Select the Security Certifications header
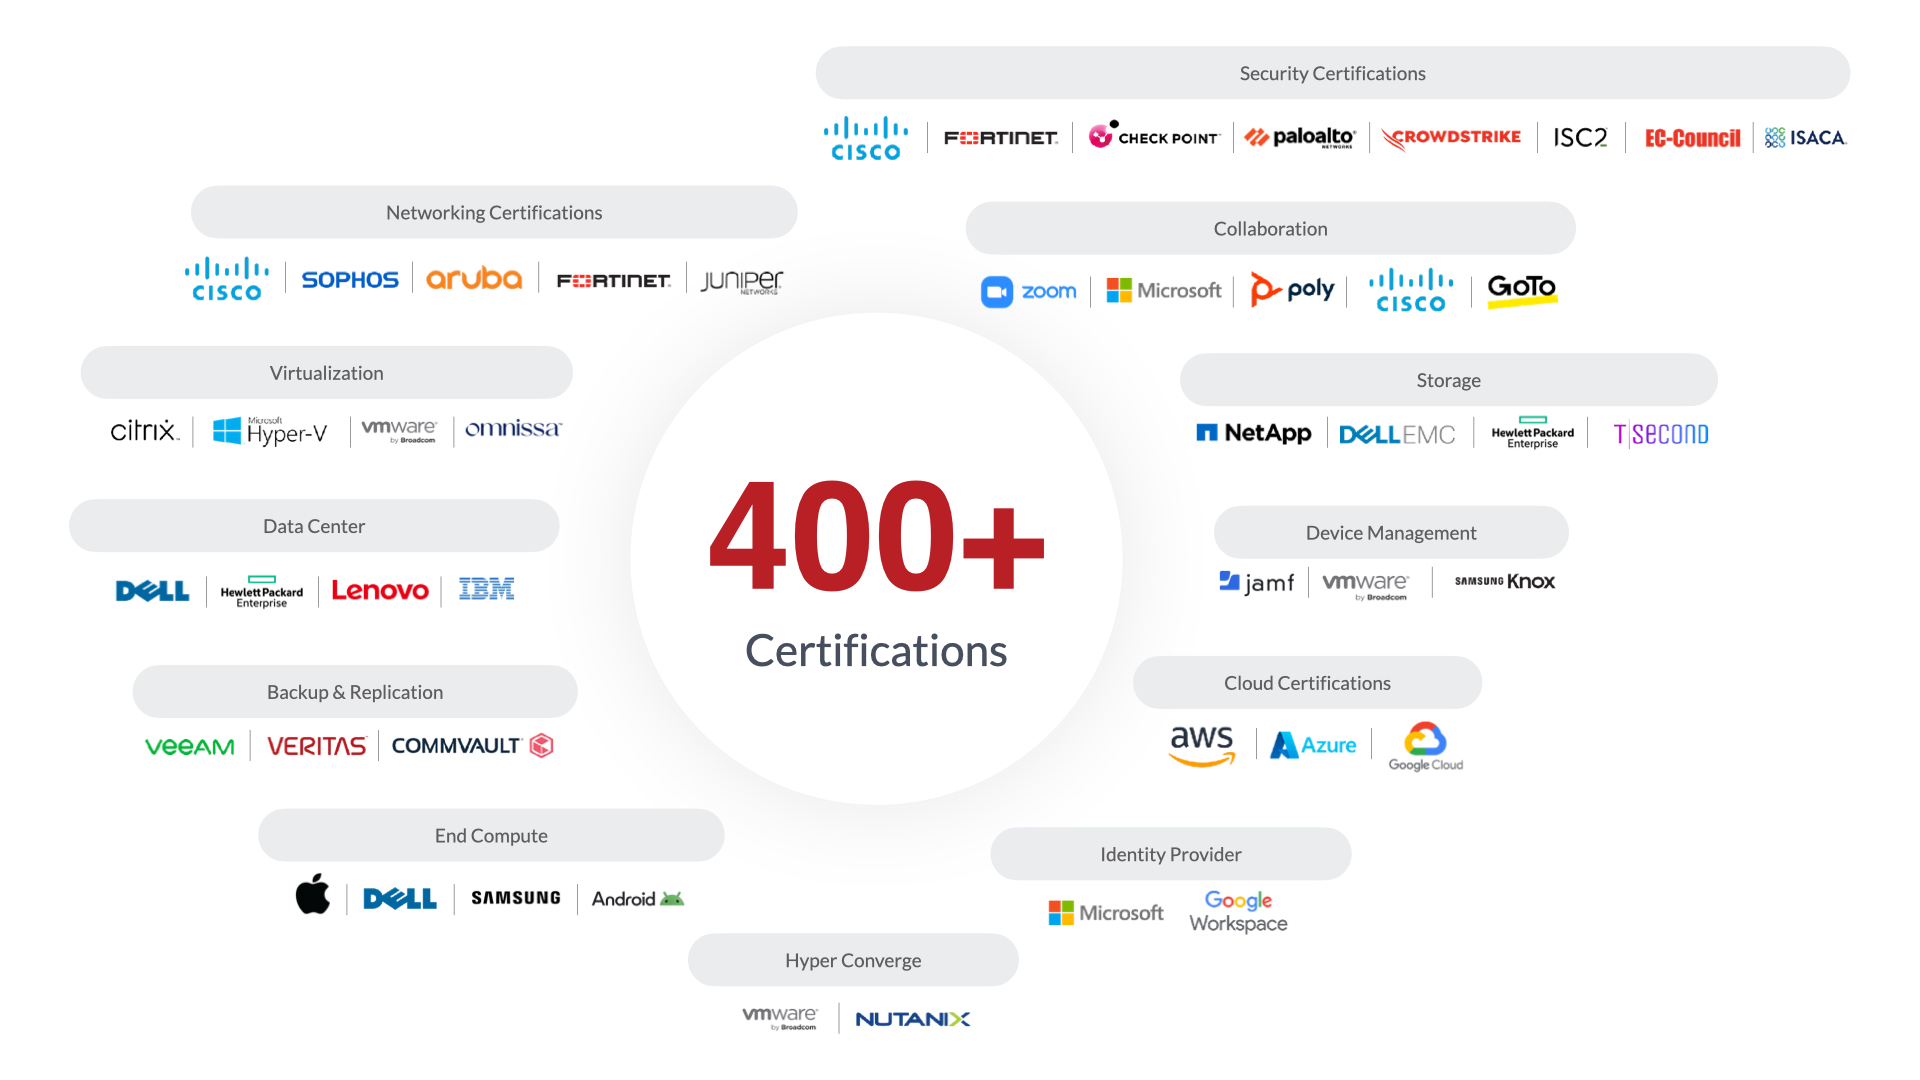The height and width of the screenshot is (1080, 1920). 1332,73
